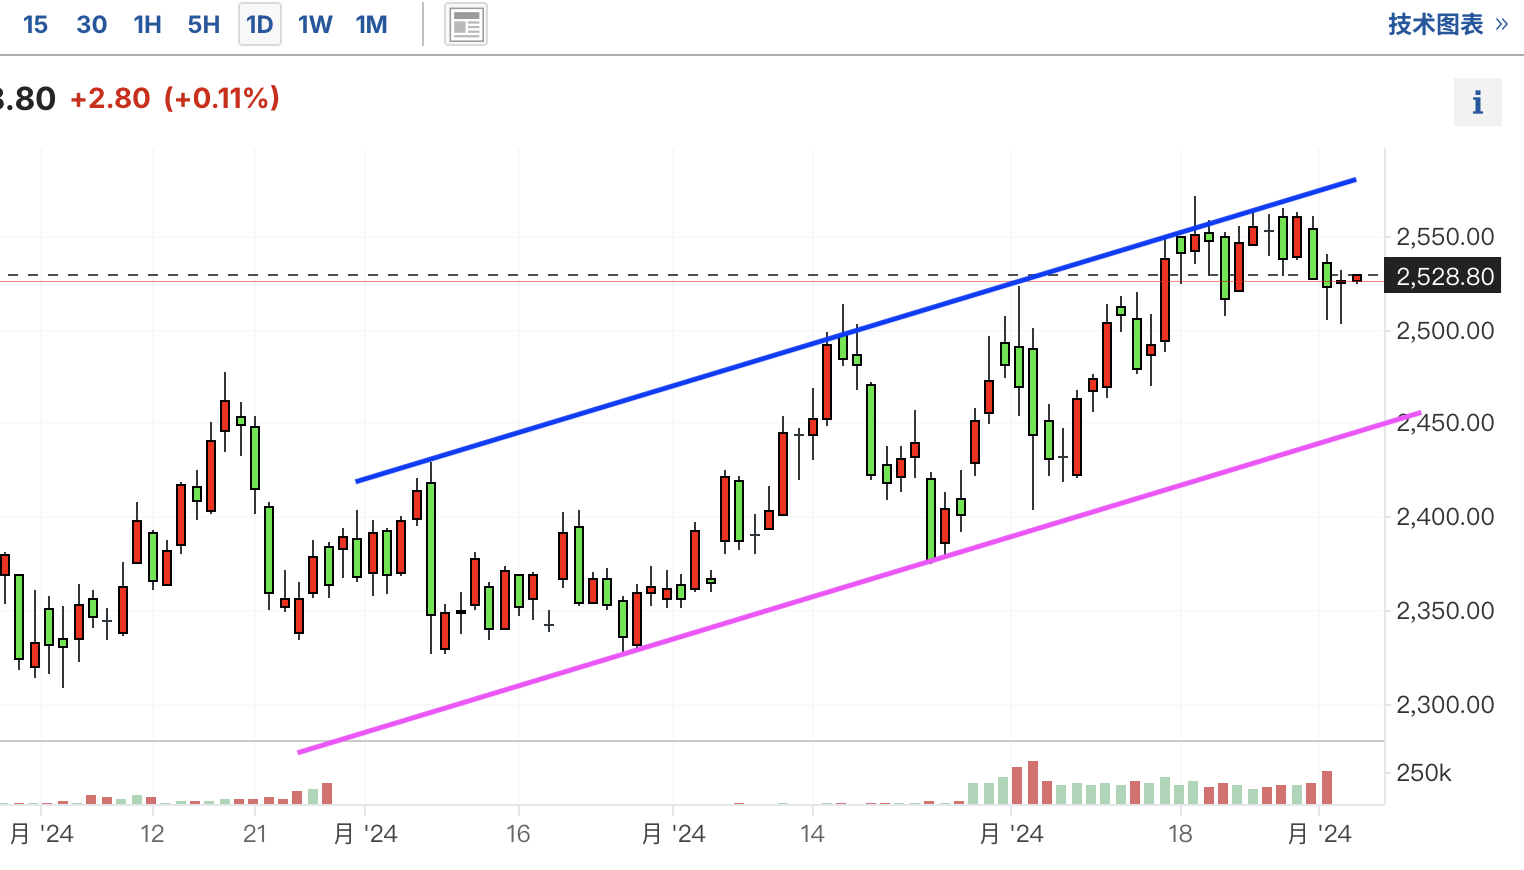The height and width of the screenshot is (870, 1524).
Task: Click the date label 14 on time axis
Action: click(812, 834)
